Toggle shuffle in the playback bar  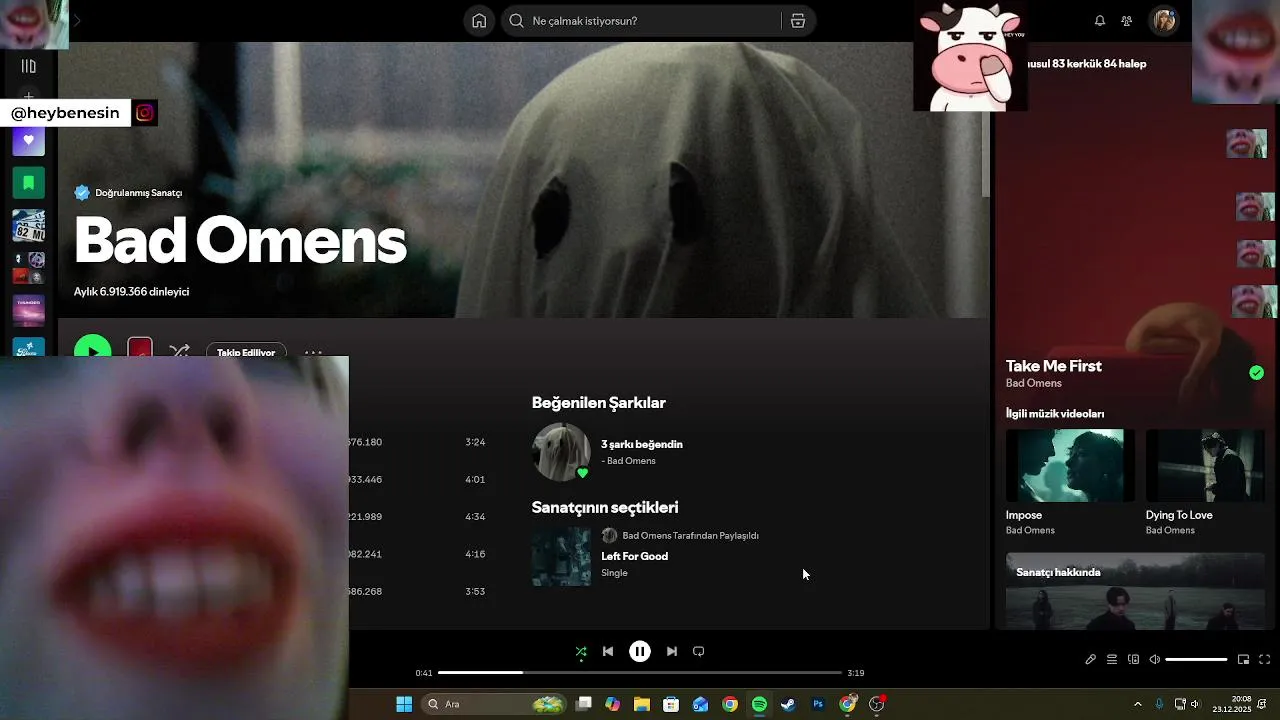[x=581, y=651]
